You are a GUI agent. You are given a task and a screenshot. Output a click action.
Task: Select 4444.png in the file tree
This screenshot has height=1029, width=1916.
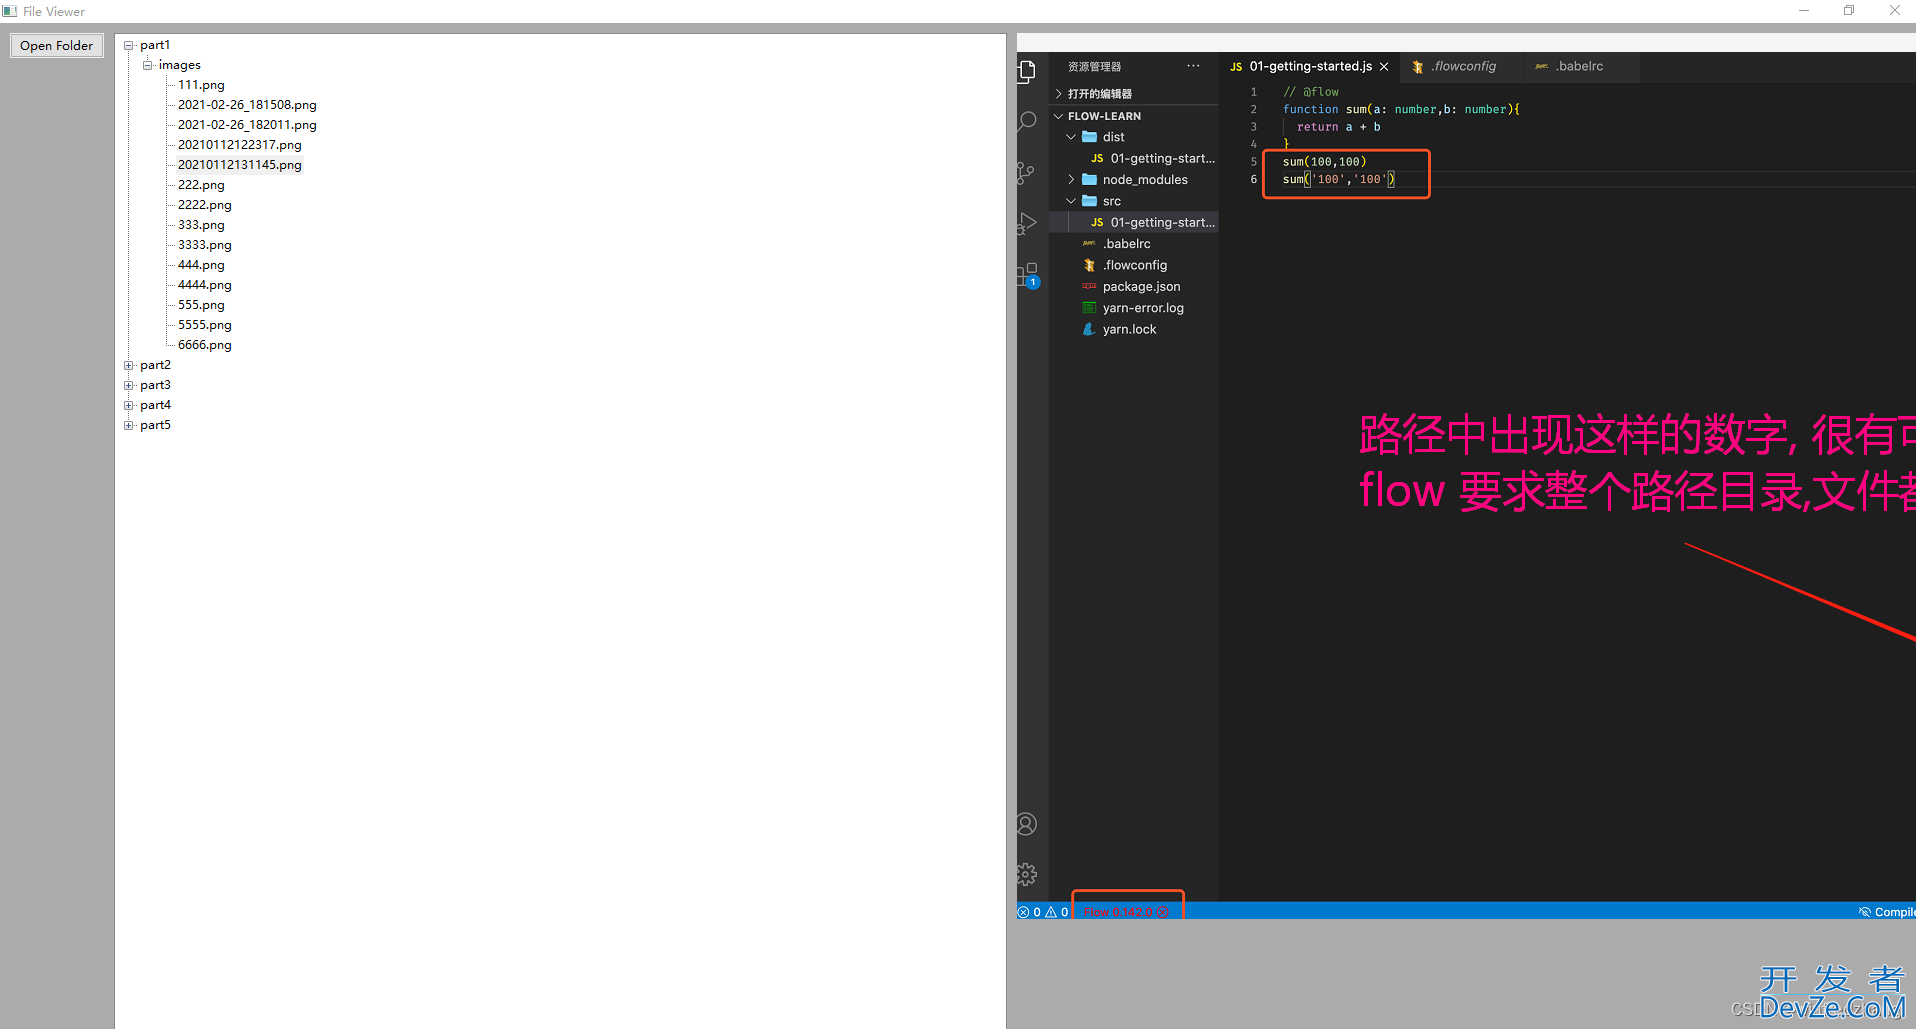pos(205,285)
